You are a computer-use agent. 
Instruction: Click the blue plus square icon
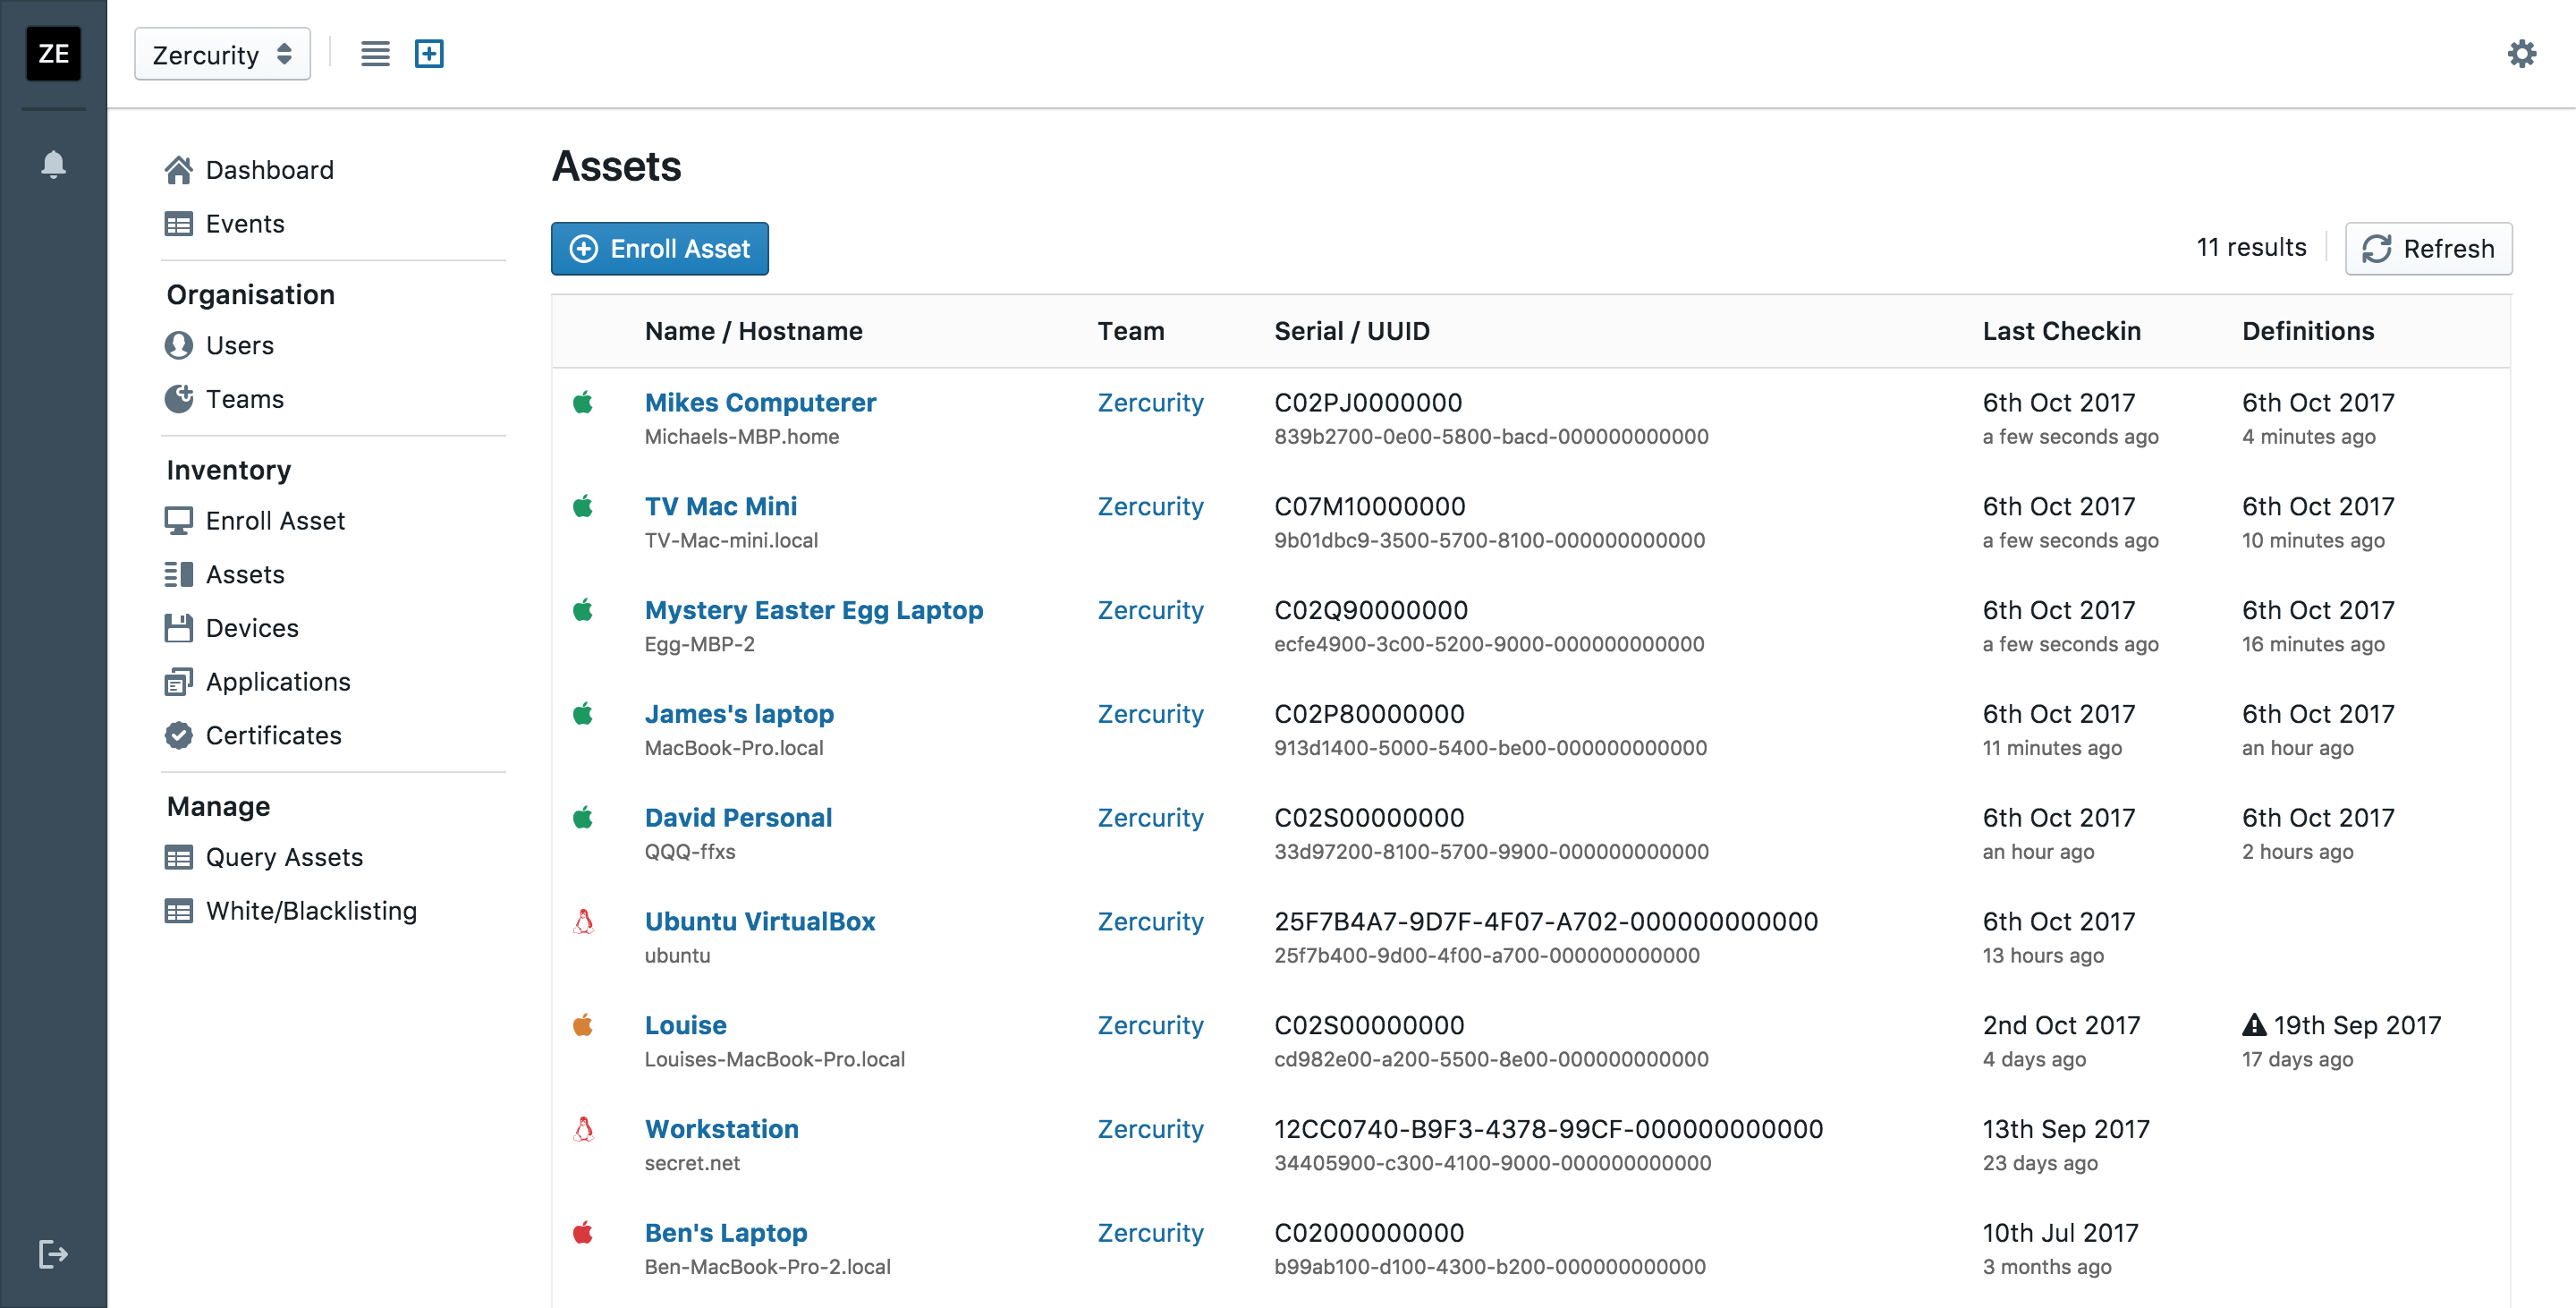(429, 54)
